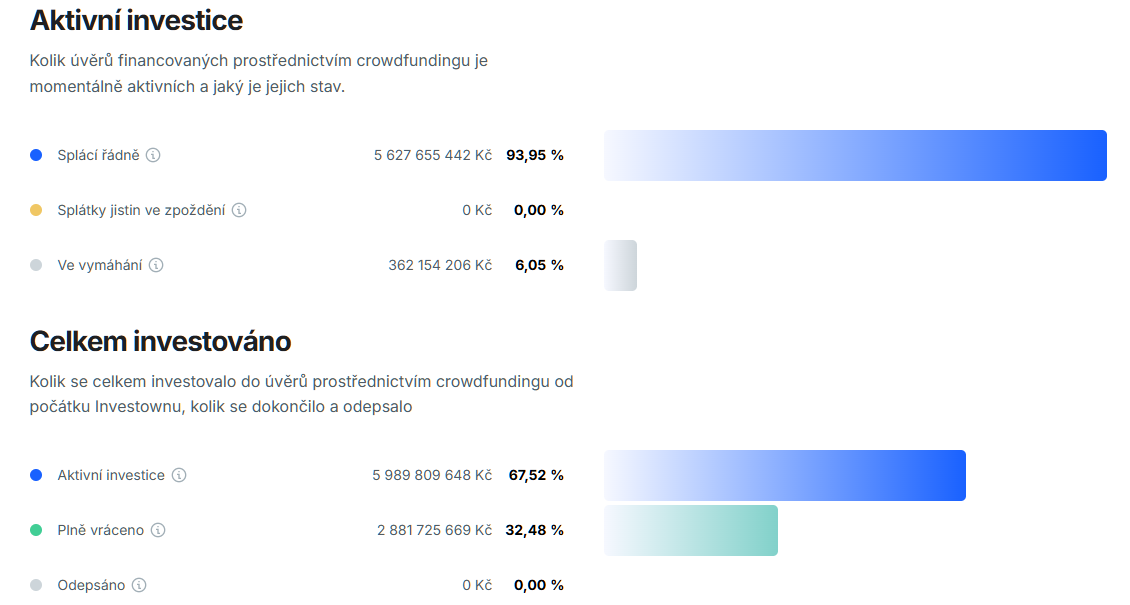Open info tooltip for Splátky jistin ve zpoždění
Viewport: 1130px width, 605px height.
point(239,210)
